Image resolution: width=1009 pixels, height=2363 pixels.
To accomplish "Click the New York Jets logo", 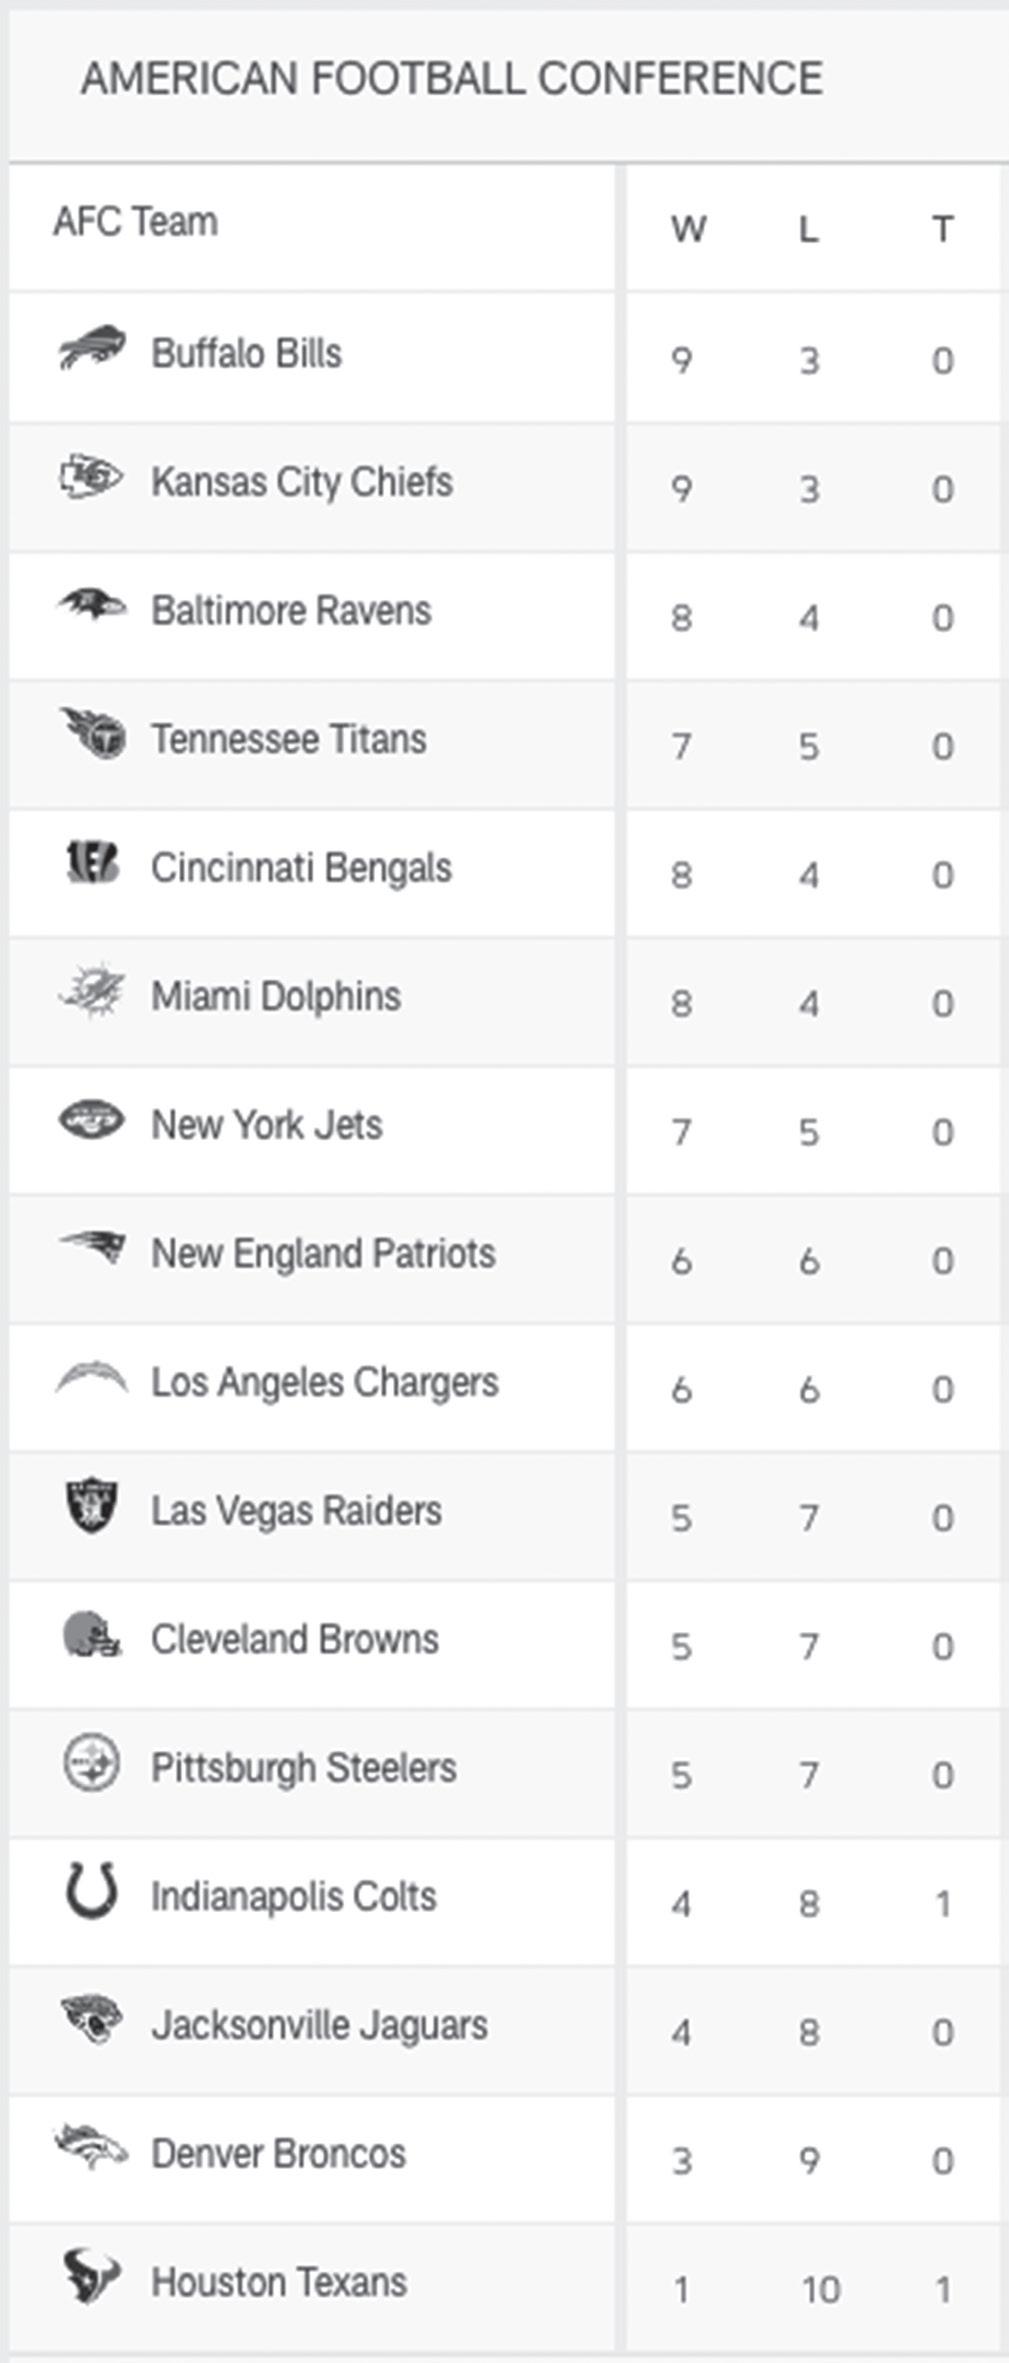I will [92, 1120].
